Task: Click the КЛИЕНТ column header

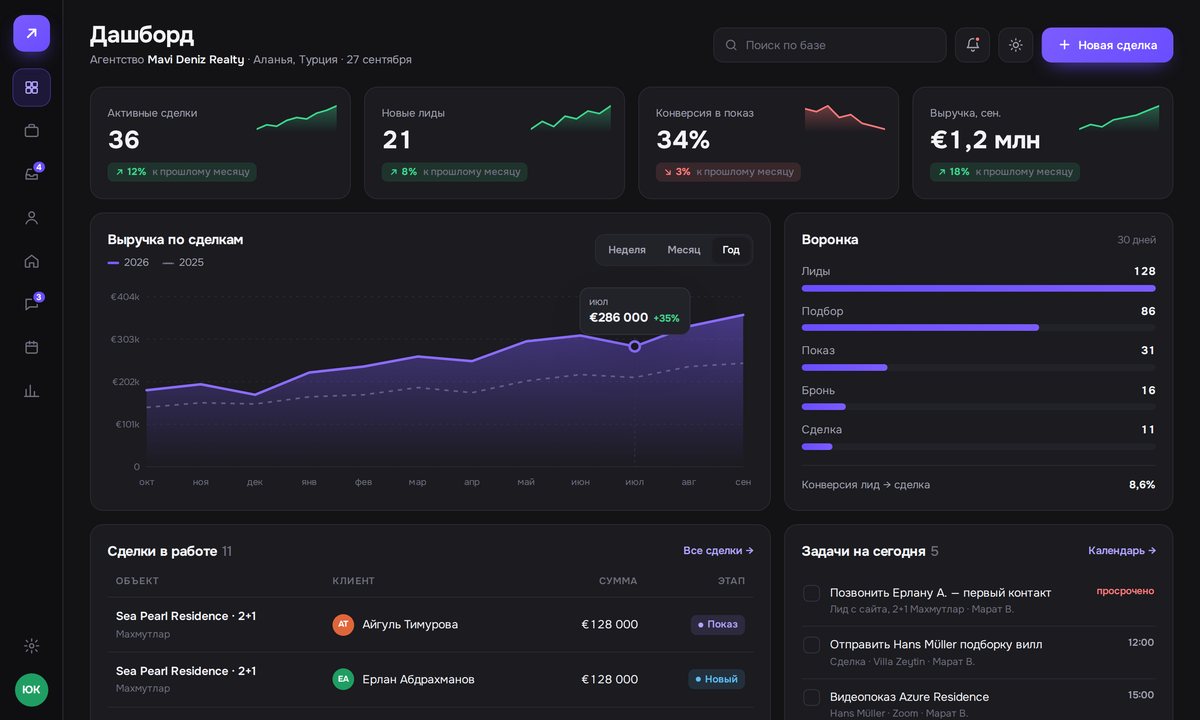Action: tap(354, 581)
